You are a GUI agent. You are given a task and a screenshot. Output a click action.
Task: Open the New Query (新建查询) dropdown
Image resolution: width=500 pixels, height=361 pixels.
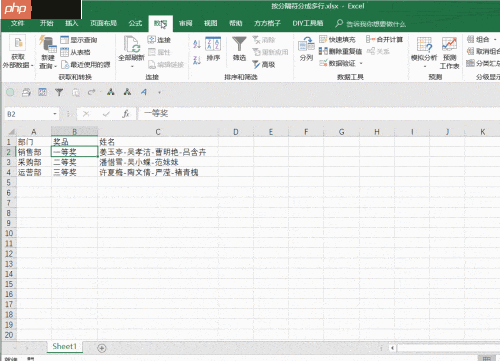[x=48, y=52]
